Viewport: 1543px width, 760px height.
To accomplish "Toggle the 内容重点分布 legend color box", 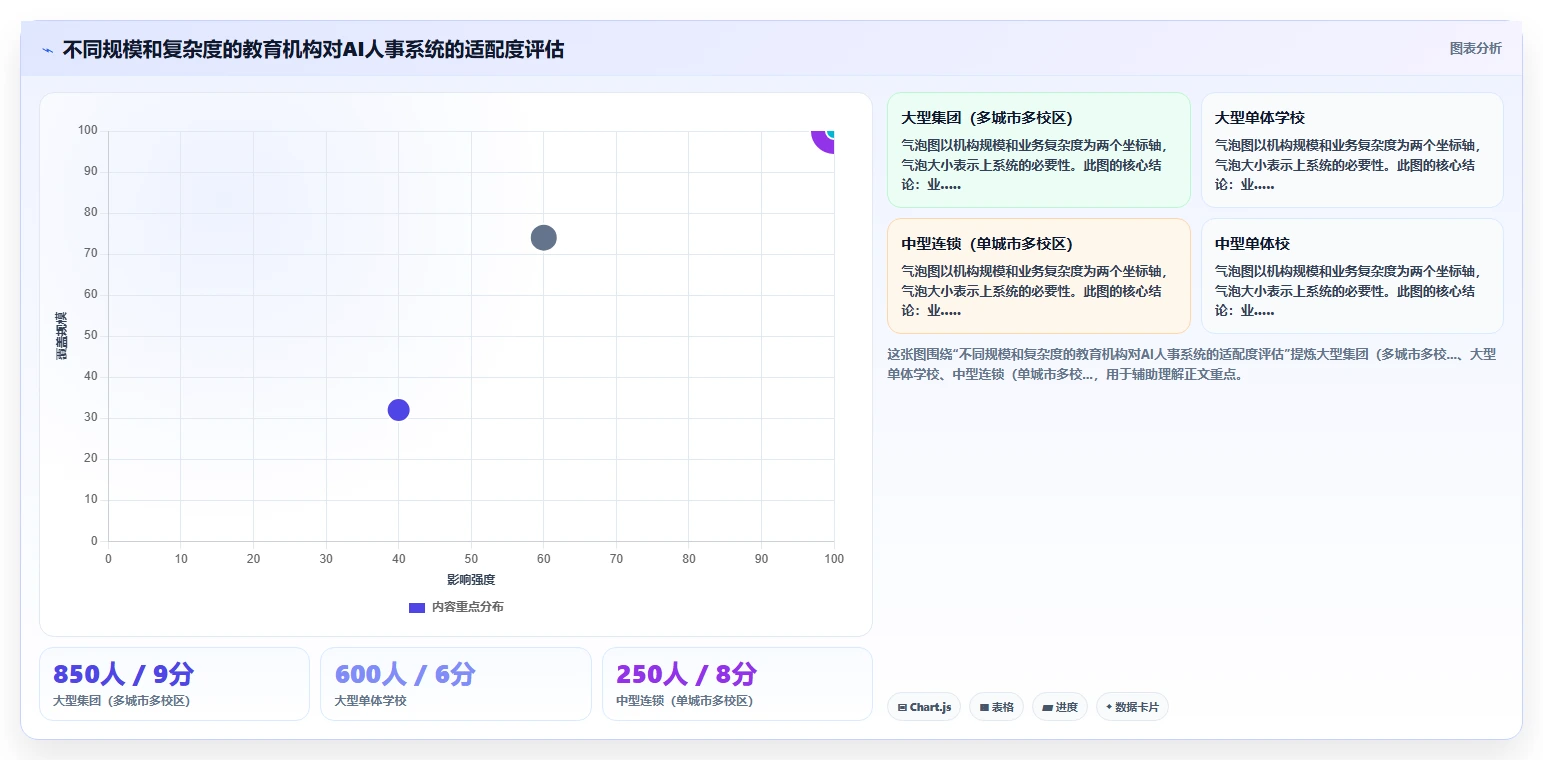I will 417,607.
